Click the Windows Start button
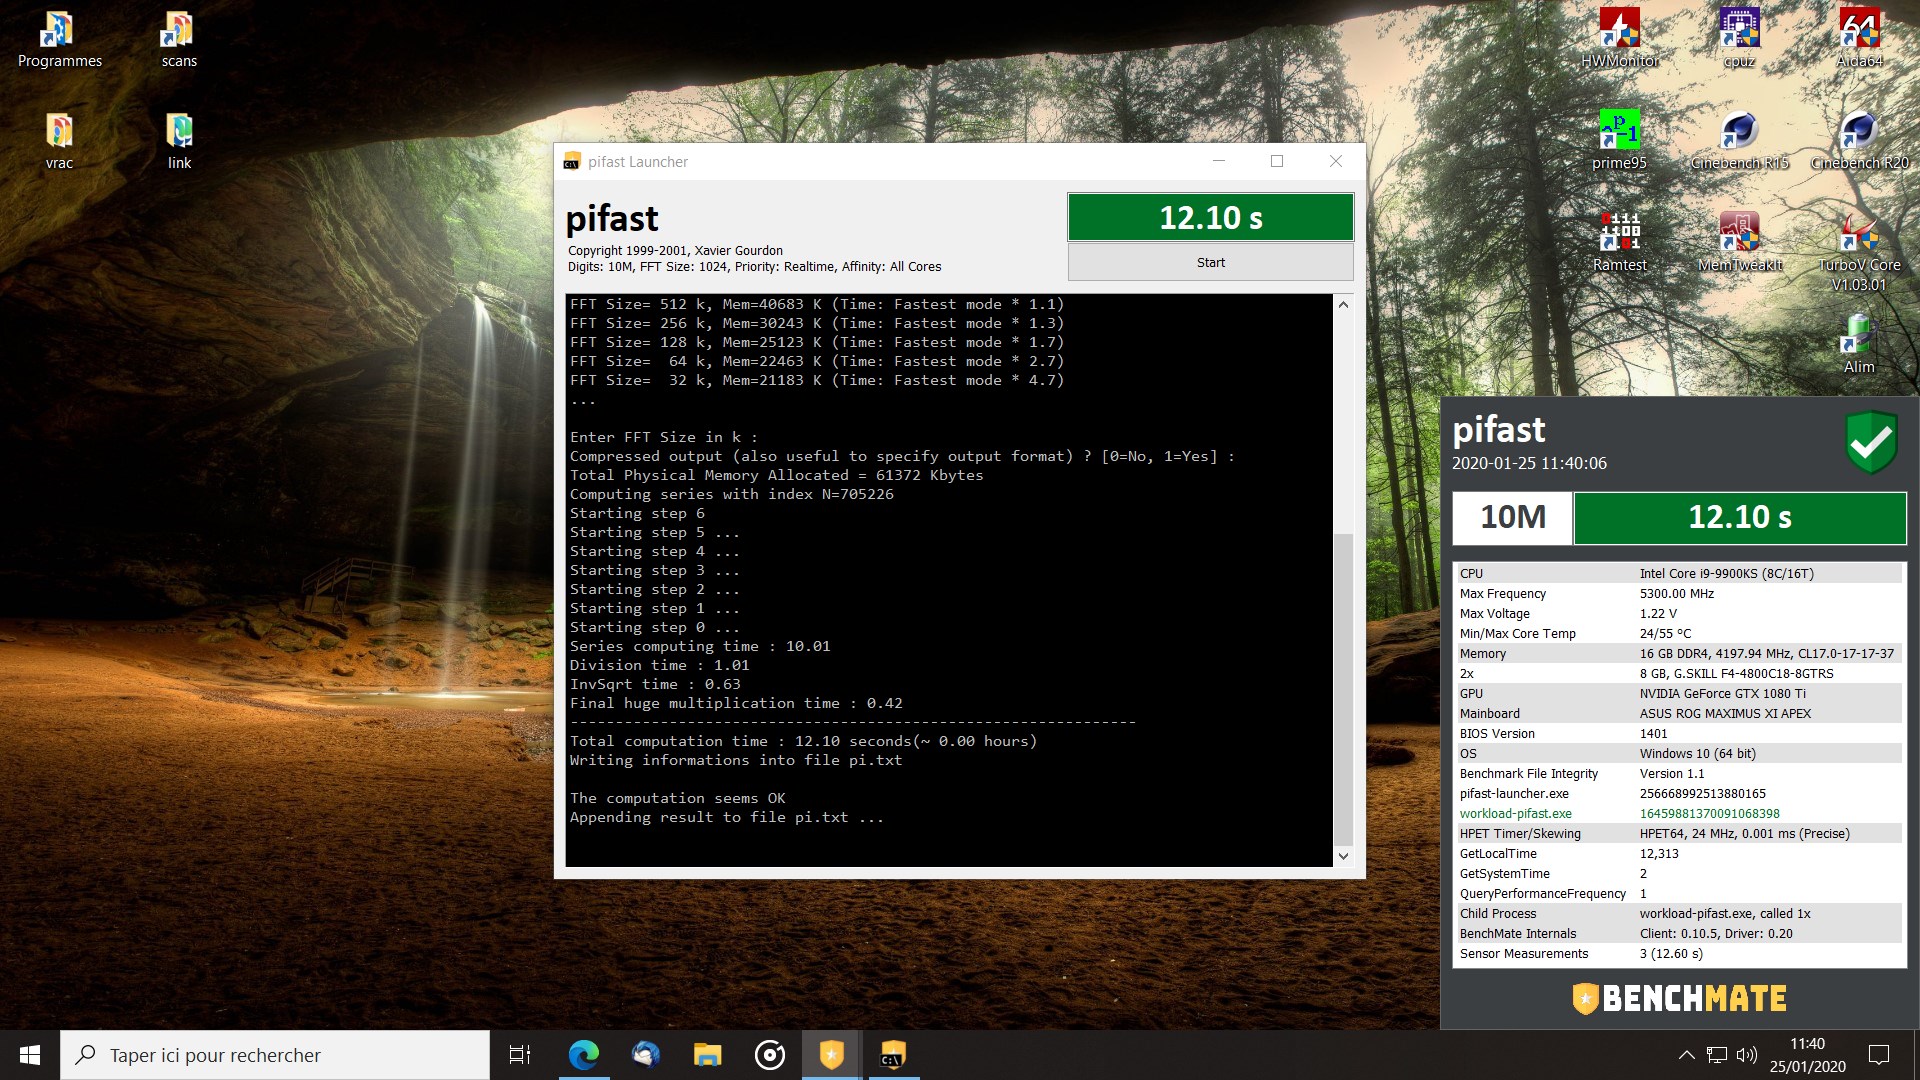1920x1080 pixels. [x=30, y=1055]
